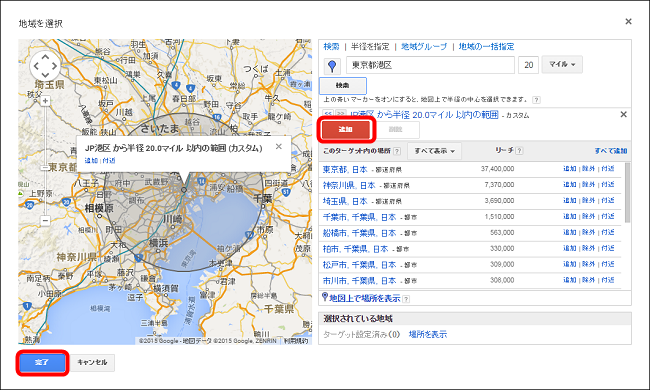
Task: Open 神奈川県, 日本 location link
Action: 349,185
